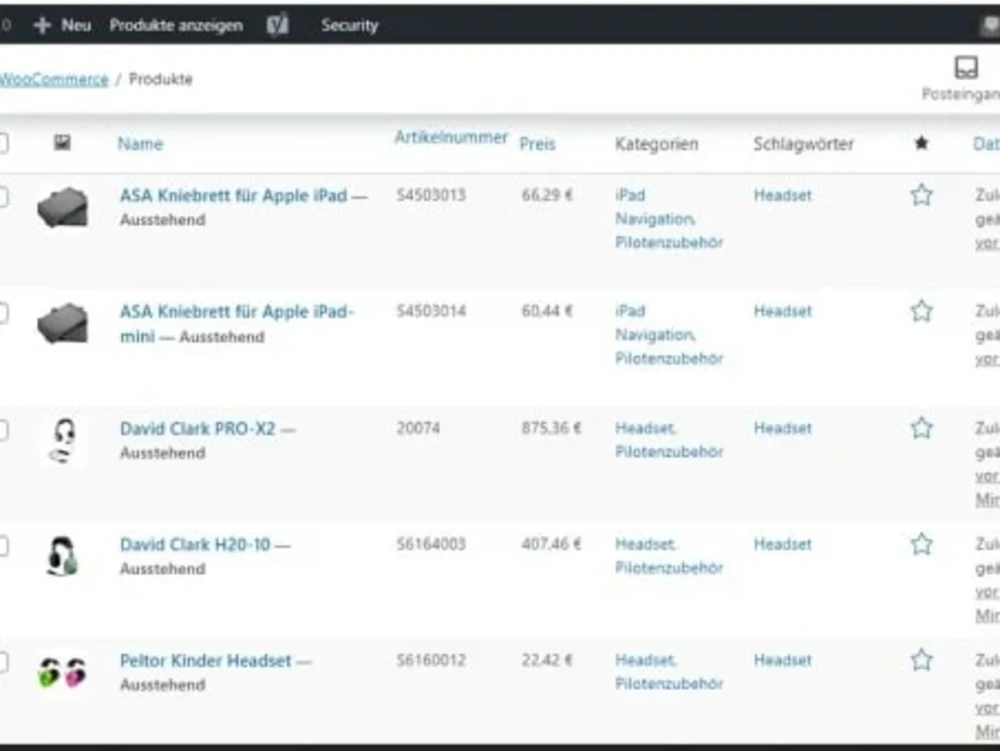Open product Peltor Kinder Headset
Screen dimensions: 1000x751
pyautogui.click(x=205, y=660)
